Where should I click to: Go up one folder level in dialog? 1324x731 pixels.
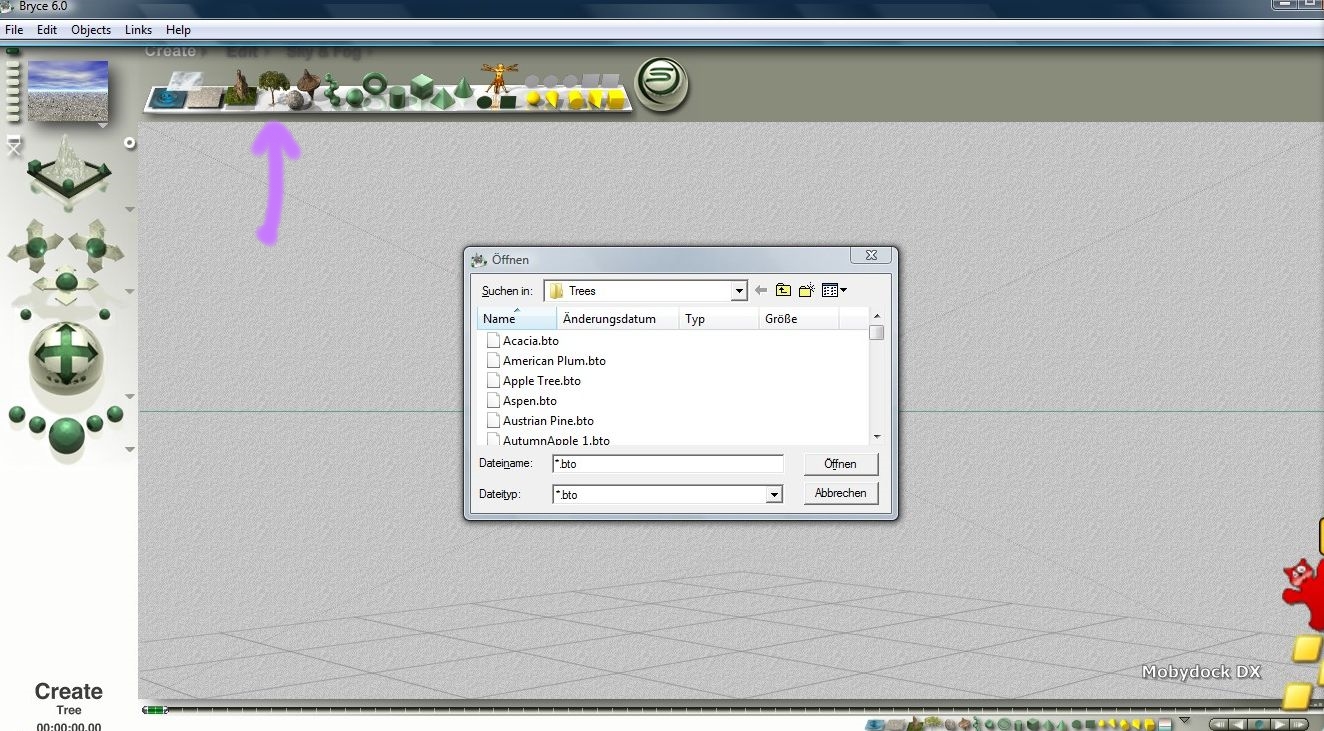tap(783, 291)
